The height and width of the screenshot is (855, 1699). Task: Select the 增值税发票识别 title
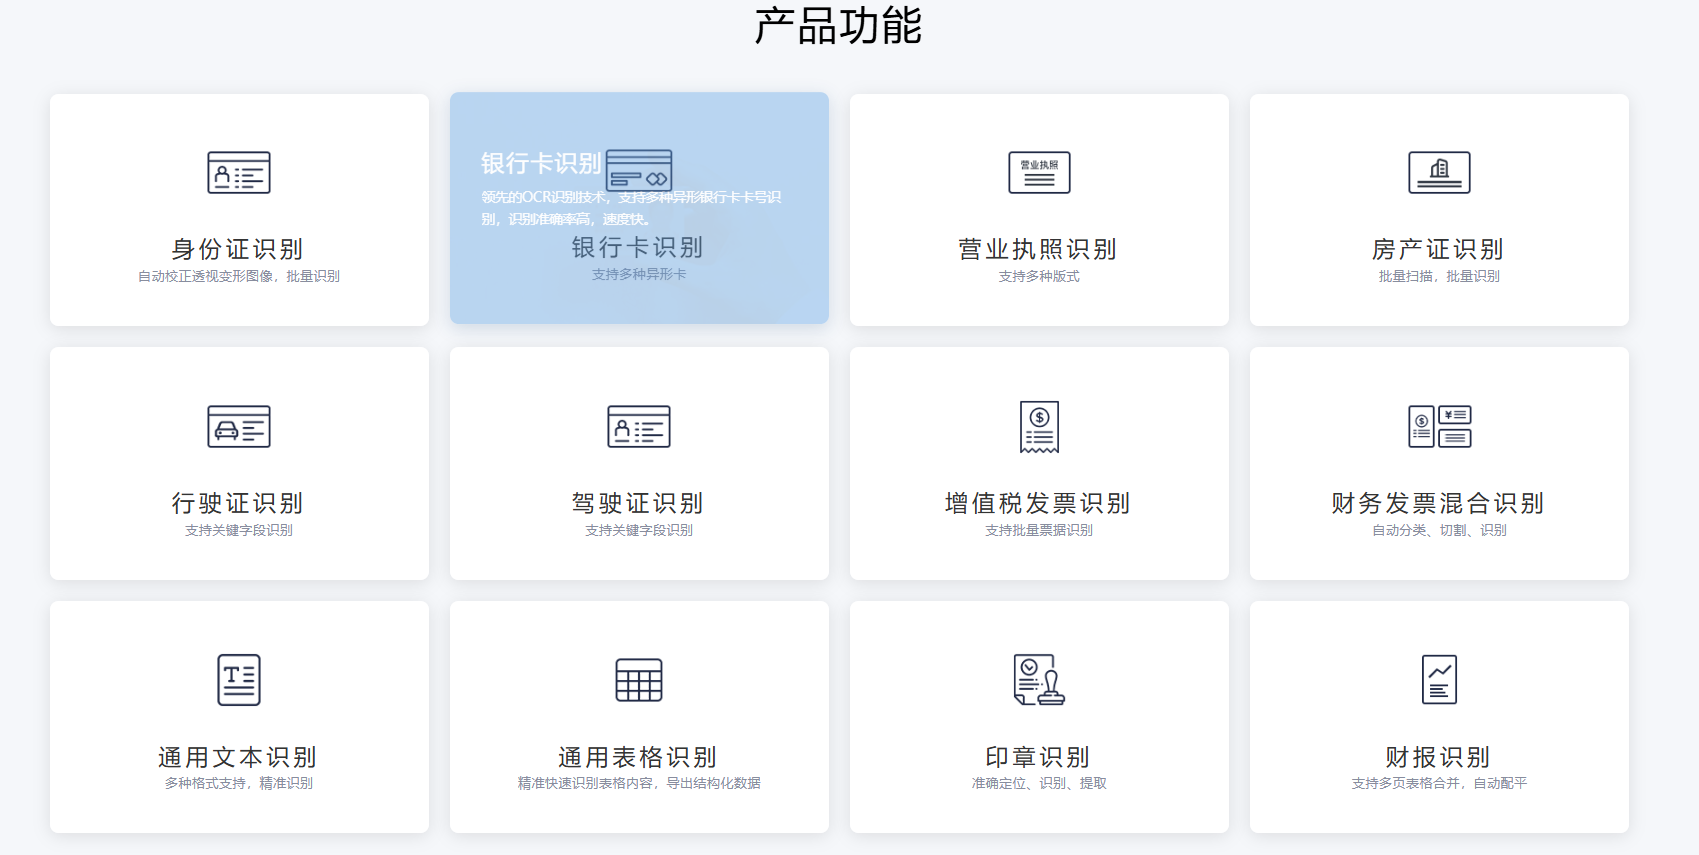(1038, 503)
